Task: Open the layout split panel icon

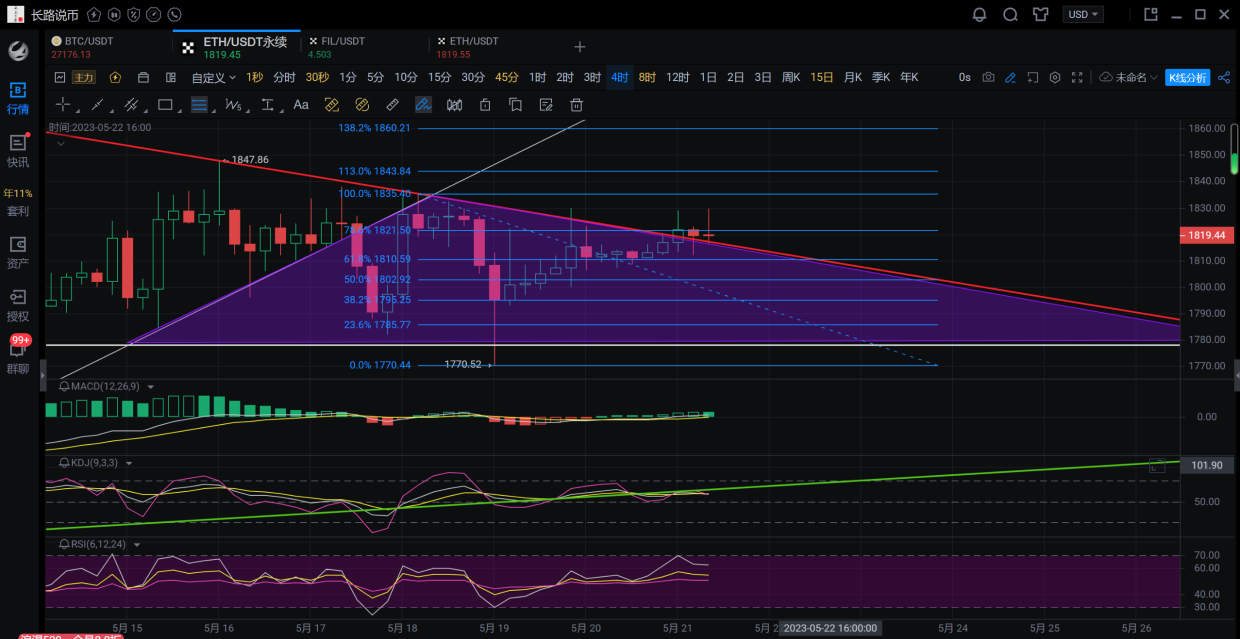Action: (171, 77)
